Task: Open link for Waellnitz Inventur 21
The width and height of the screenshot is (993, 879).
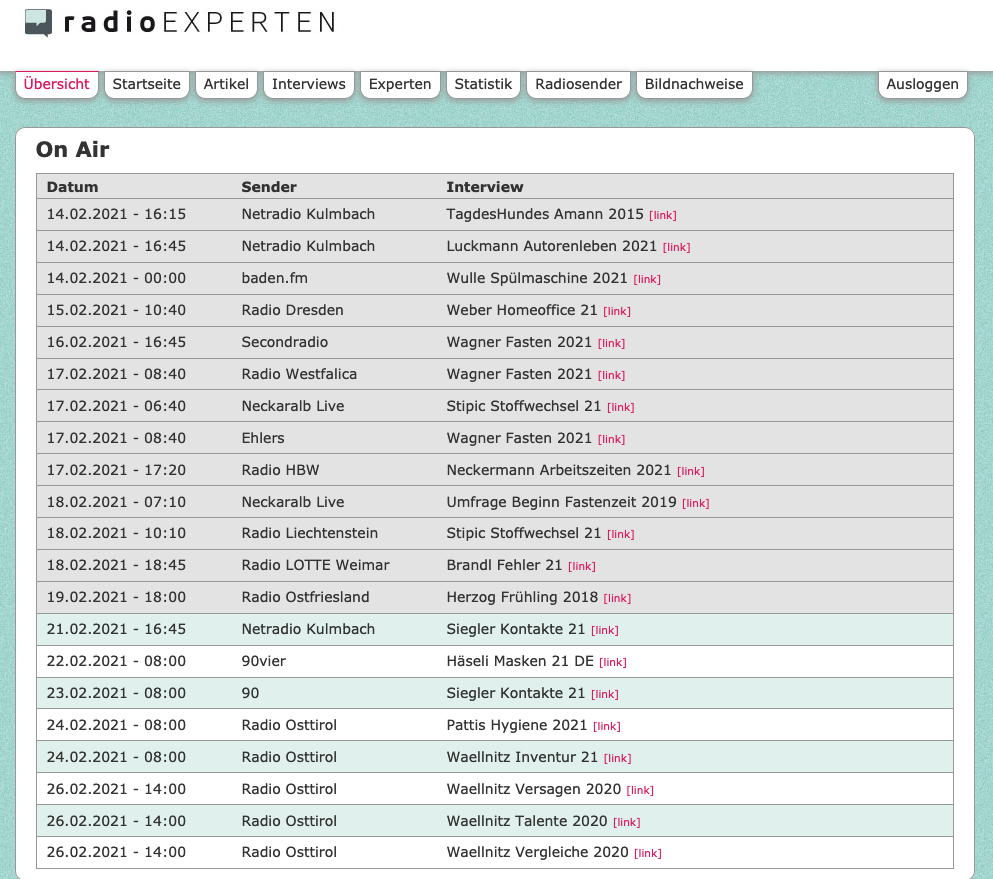Action: pos(617,758)
